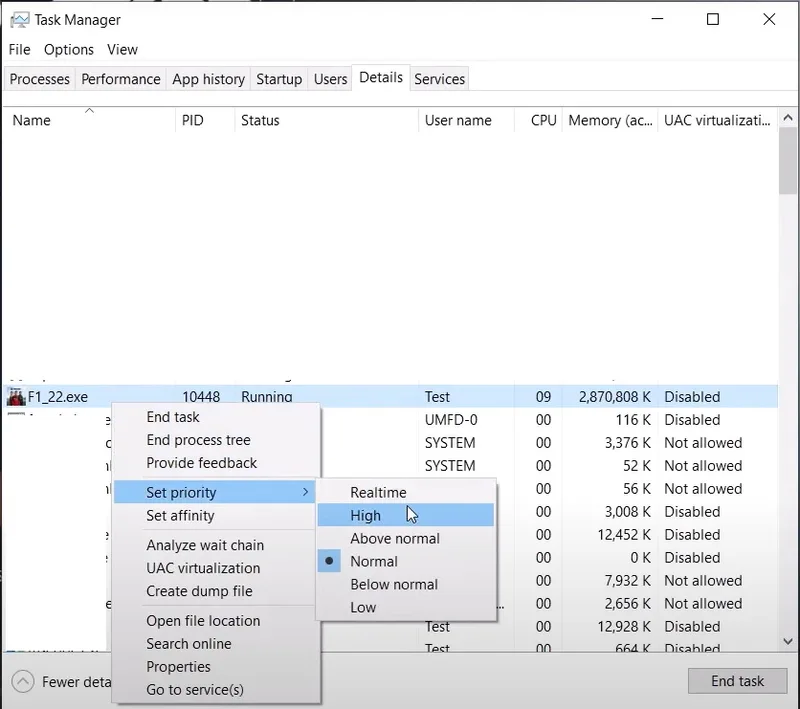The height and width of the screenshot is (709, 800).
Task: Set priority to Low
Action: pyautogui.click(x=406, y=607)
